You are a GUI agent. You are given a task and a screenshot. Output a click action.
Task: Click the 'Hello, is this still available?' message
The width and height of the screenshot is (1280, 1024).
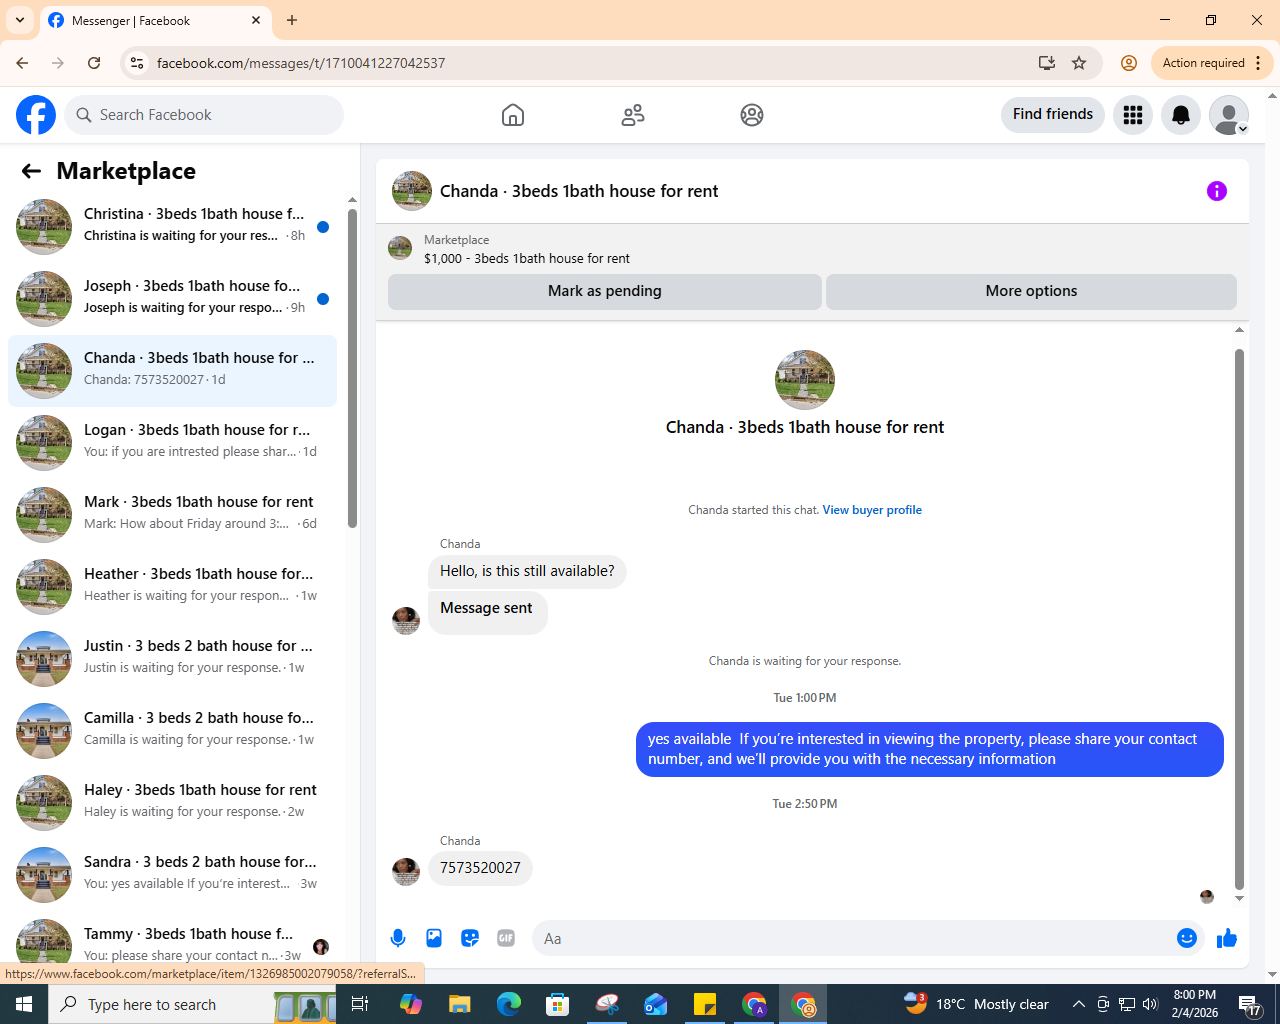[527, 571]
